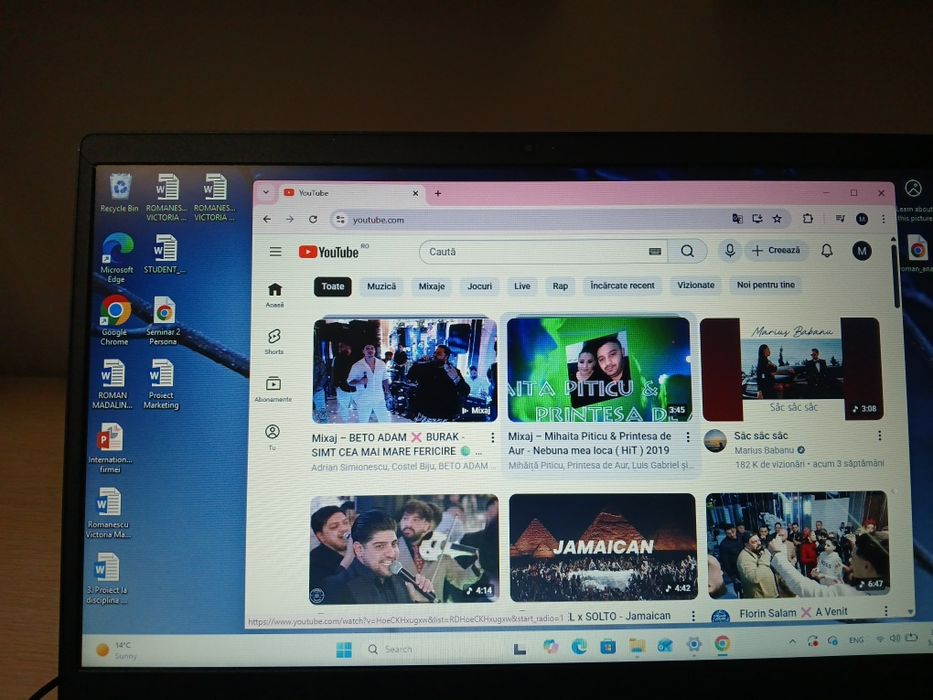
Task: Click the install app icon in address bar
Action: [x=757, y=218]
